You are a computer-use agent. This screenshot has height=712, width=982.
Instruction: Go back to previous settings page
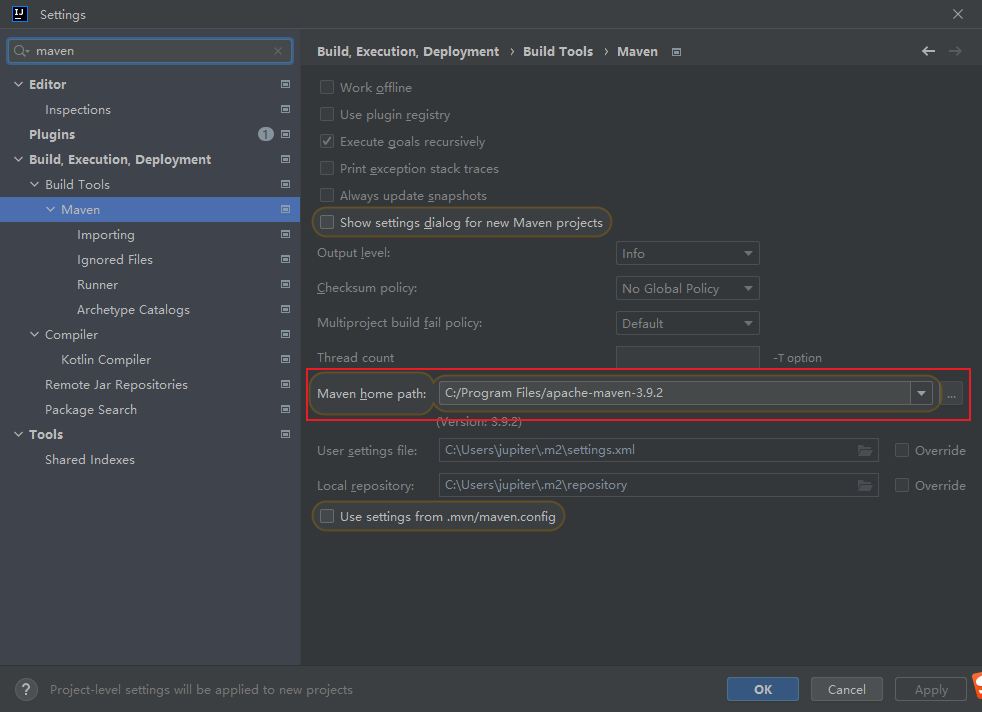pyautogui.click(x=928, y=51)
